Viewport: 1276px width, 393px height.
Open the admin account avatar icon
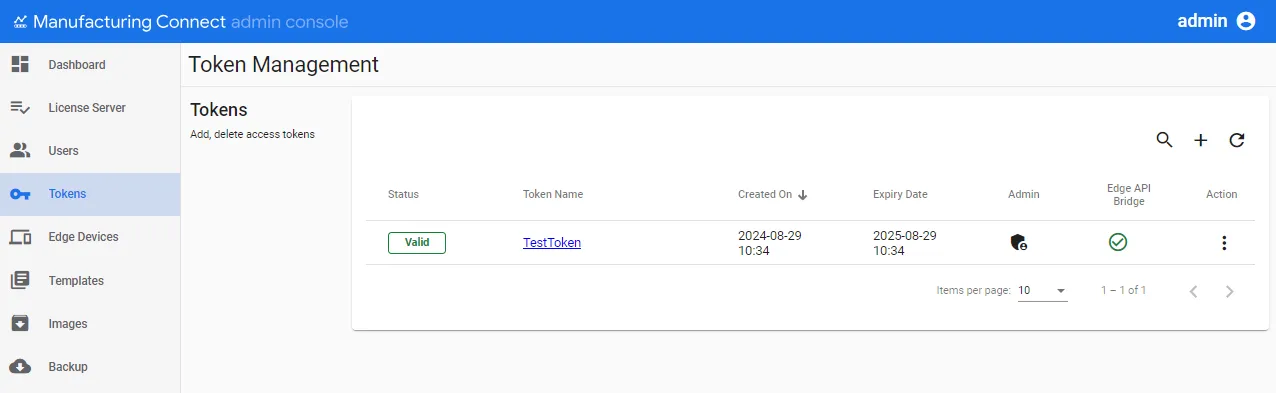click(1245, 21)
